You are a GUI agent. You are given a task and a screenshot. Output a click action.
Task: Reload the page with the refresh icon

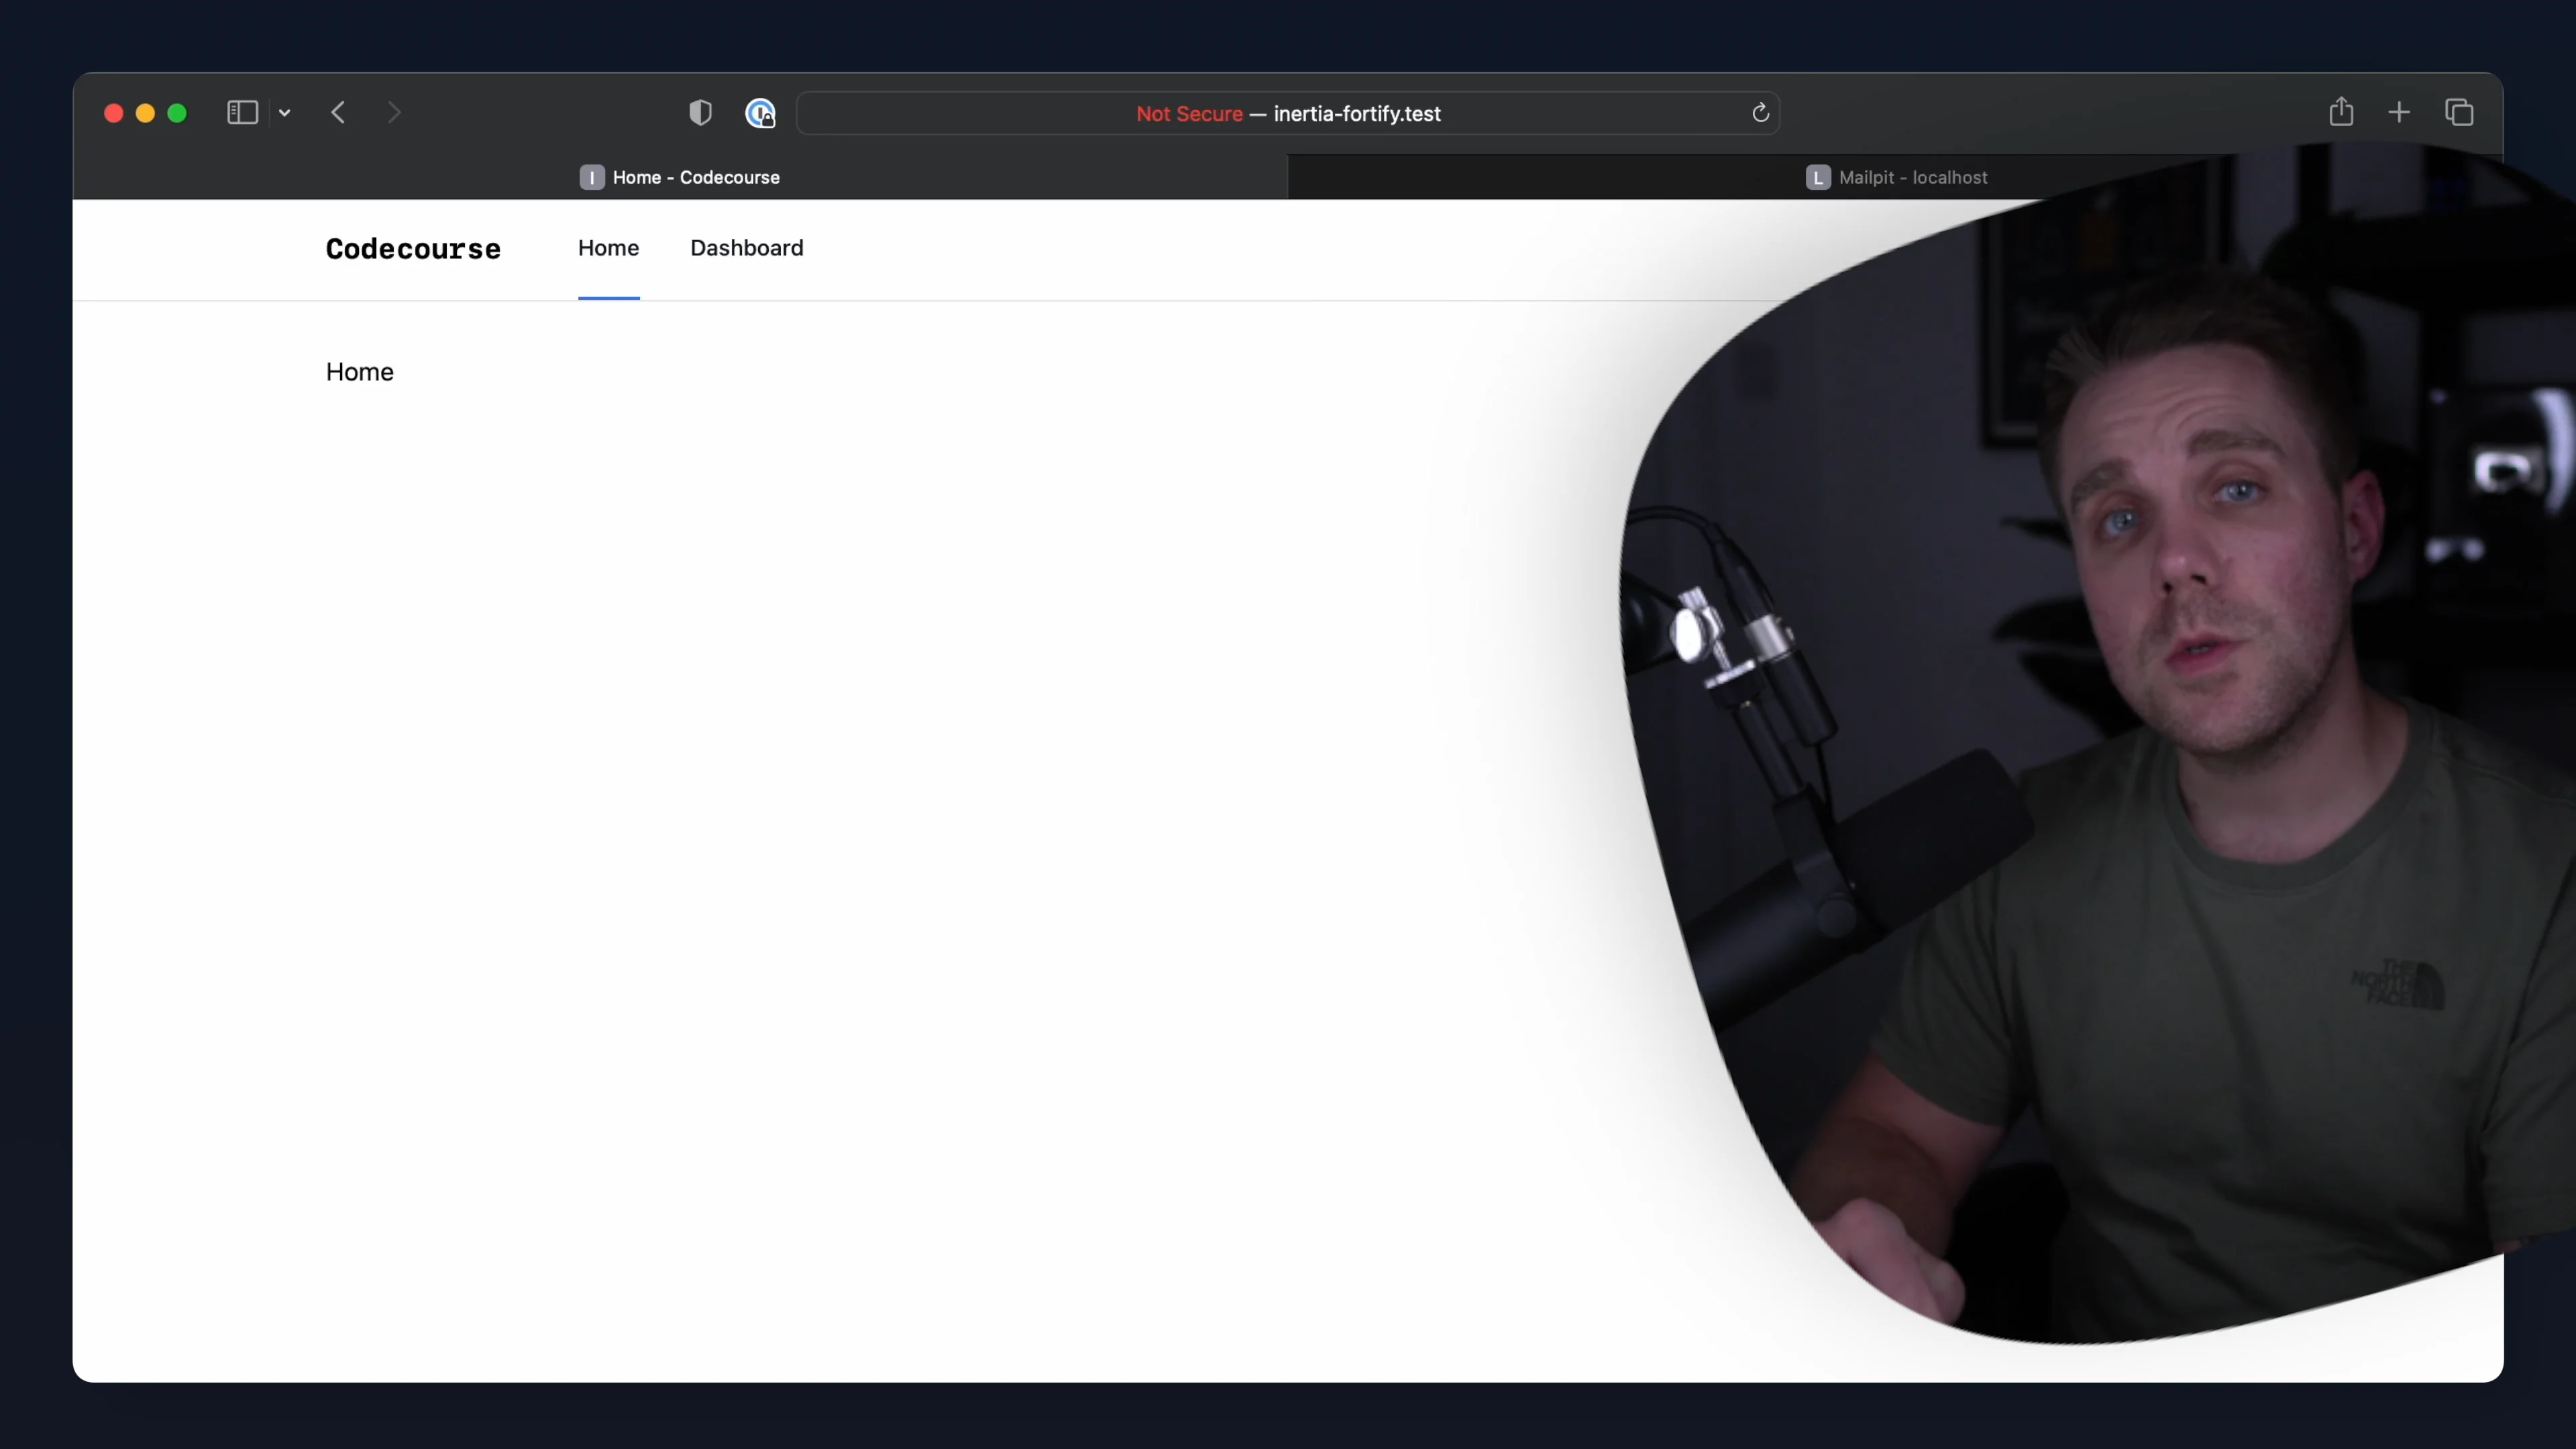1760,113
